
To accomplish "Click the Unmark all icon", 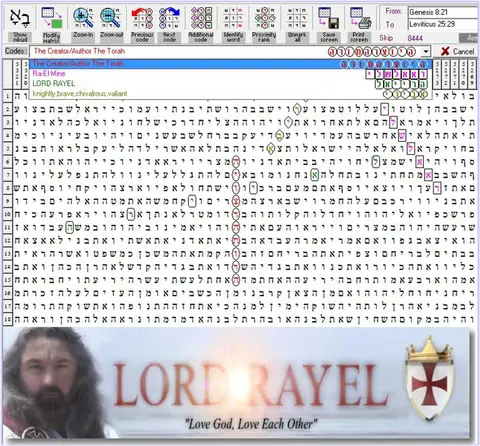I will pyautogui.click(x=297, y=18).
